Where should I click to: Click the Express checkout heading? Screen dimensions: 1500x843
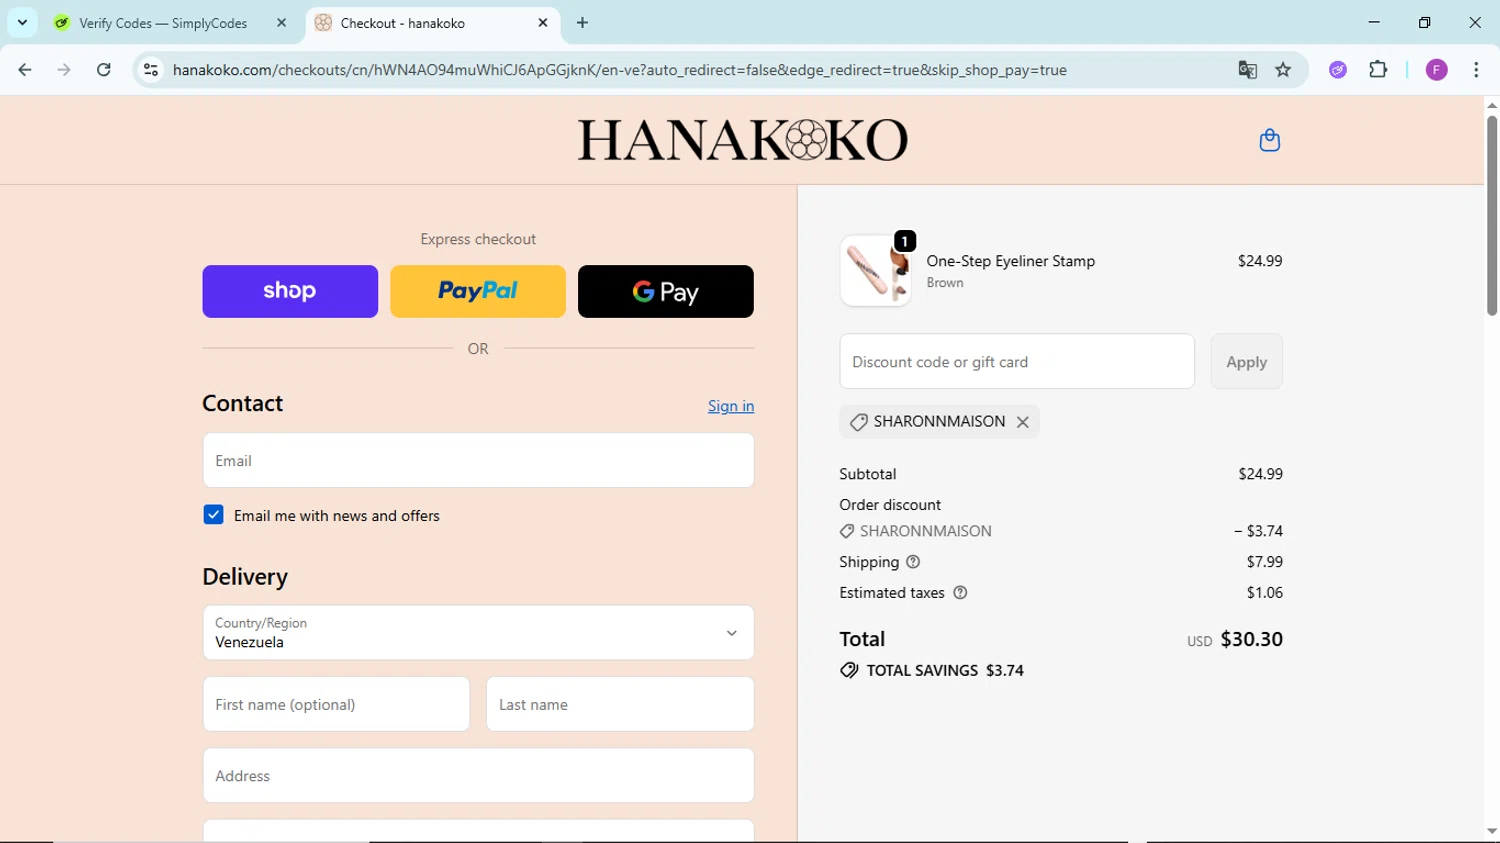point(478,239)
